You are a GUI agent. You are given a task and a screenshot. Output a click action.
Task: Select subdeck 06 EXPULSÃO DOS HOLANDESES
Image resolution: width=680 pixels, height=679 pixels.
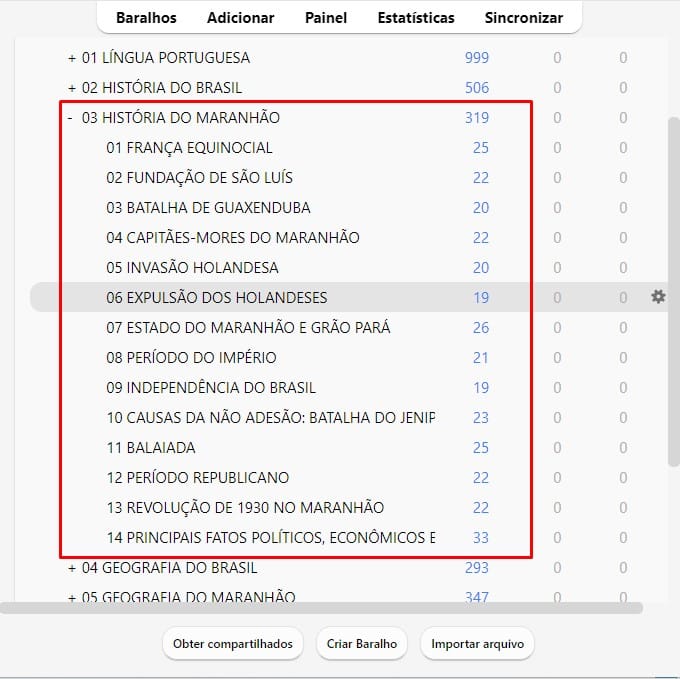coord(217,297)
